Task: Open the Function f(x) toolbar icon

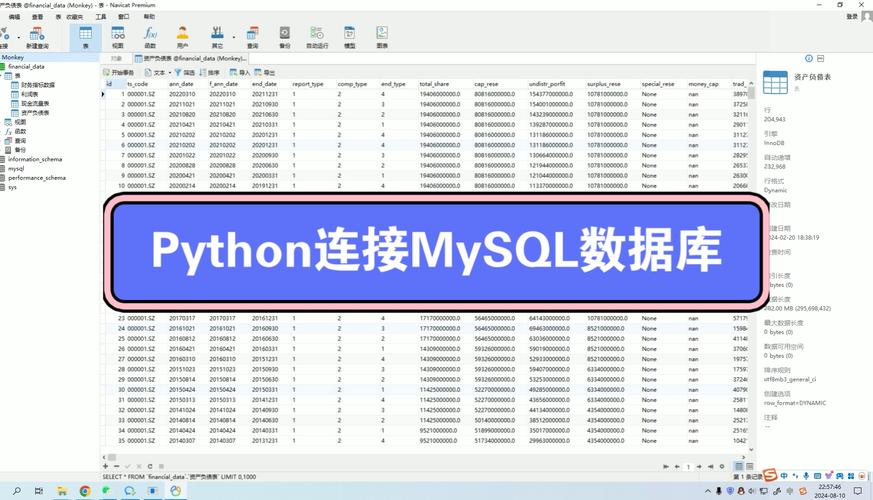Action: [150, 38]
